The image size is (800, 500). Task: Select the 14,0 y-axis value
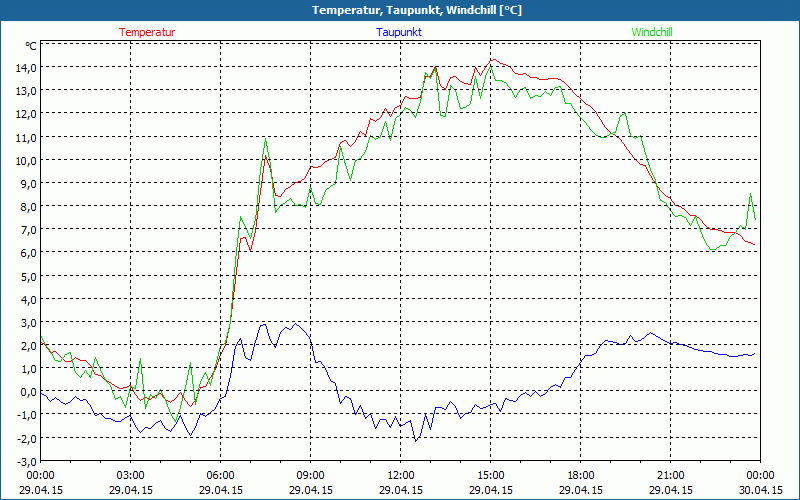[x=25, y=68]
